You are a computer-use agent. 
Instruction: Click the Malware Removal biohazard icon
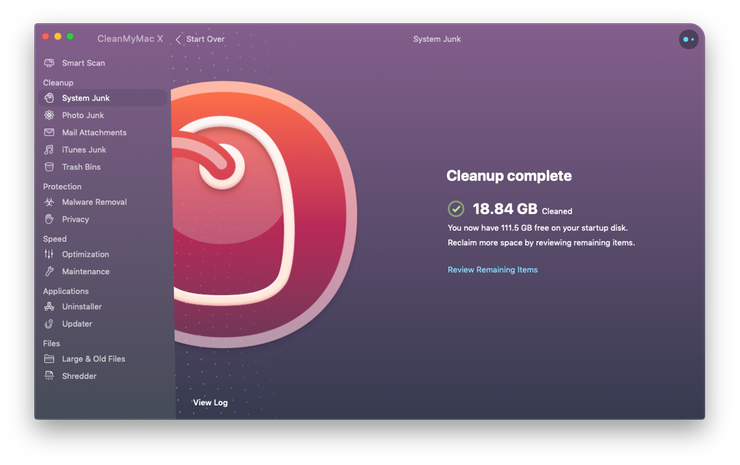(49, 202)
